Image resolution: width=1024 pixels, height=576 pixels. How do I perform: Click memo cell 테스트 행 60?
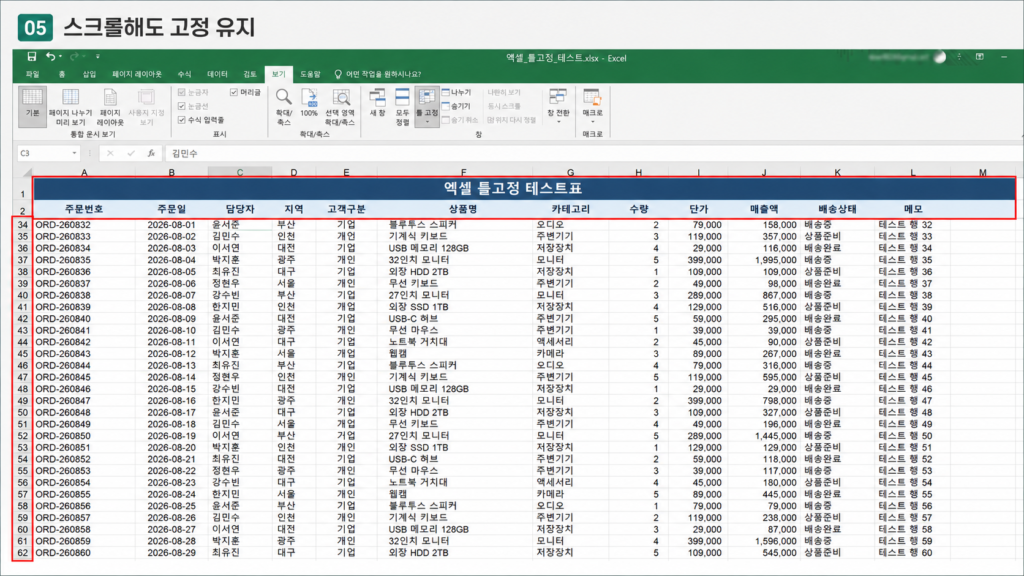pyautogui.click(x=912, y=552)
